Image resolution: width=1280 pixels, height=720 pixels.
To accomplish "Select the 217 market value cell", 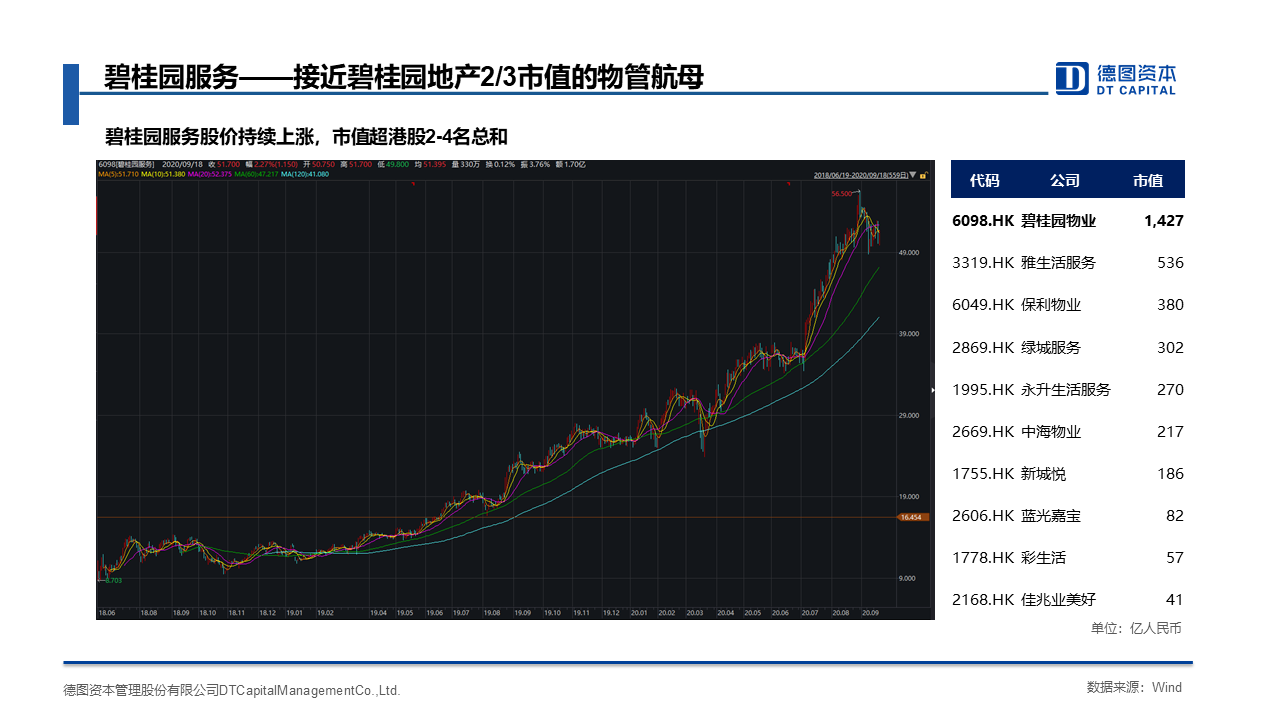I will coord(1170,432).
